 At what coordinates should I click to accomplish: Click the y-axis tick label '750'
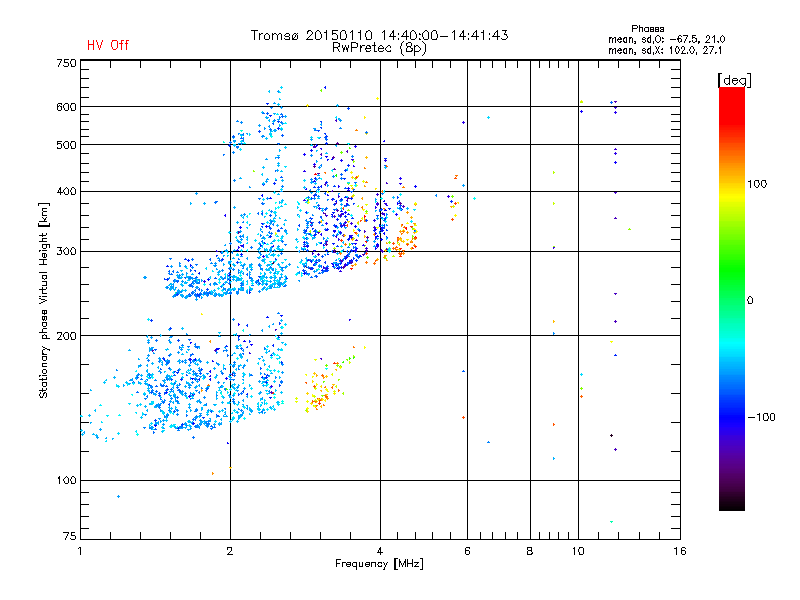click(x=66, y=63)
